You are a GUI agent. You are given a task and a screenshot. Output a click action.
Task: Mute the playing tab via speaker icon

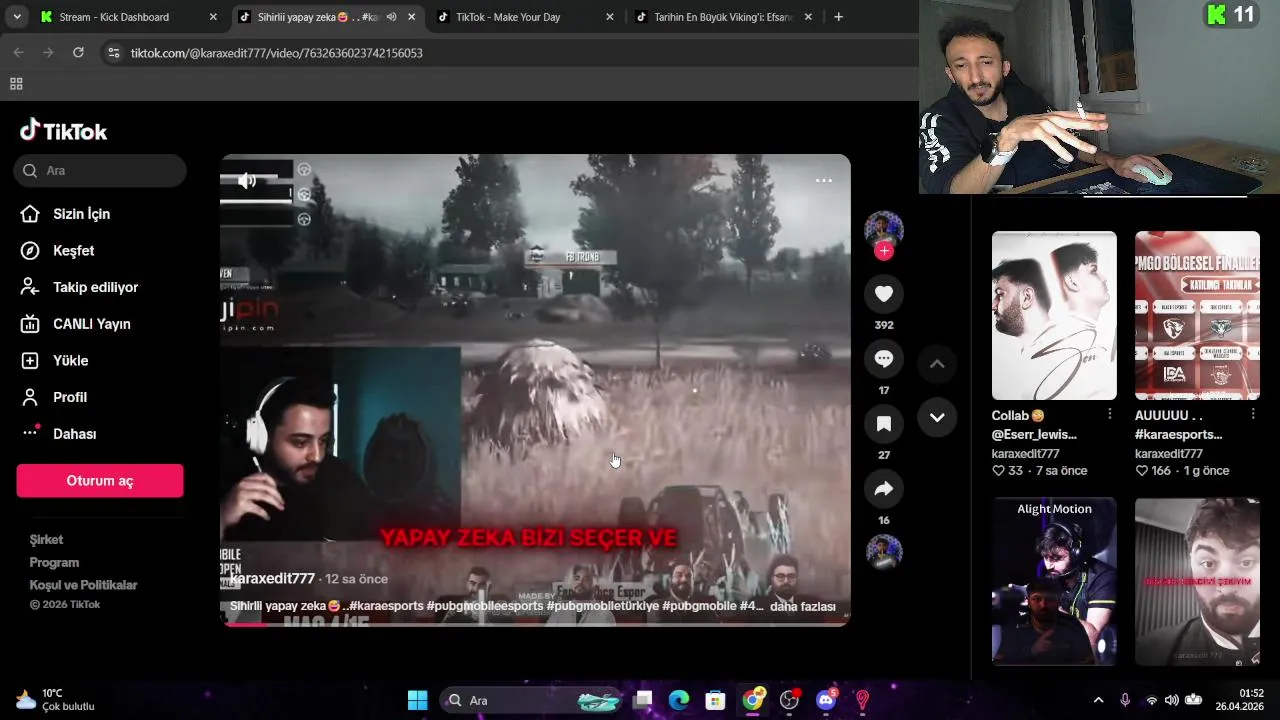click(x=392, y=17)
